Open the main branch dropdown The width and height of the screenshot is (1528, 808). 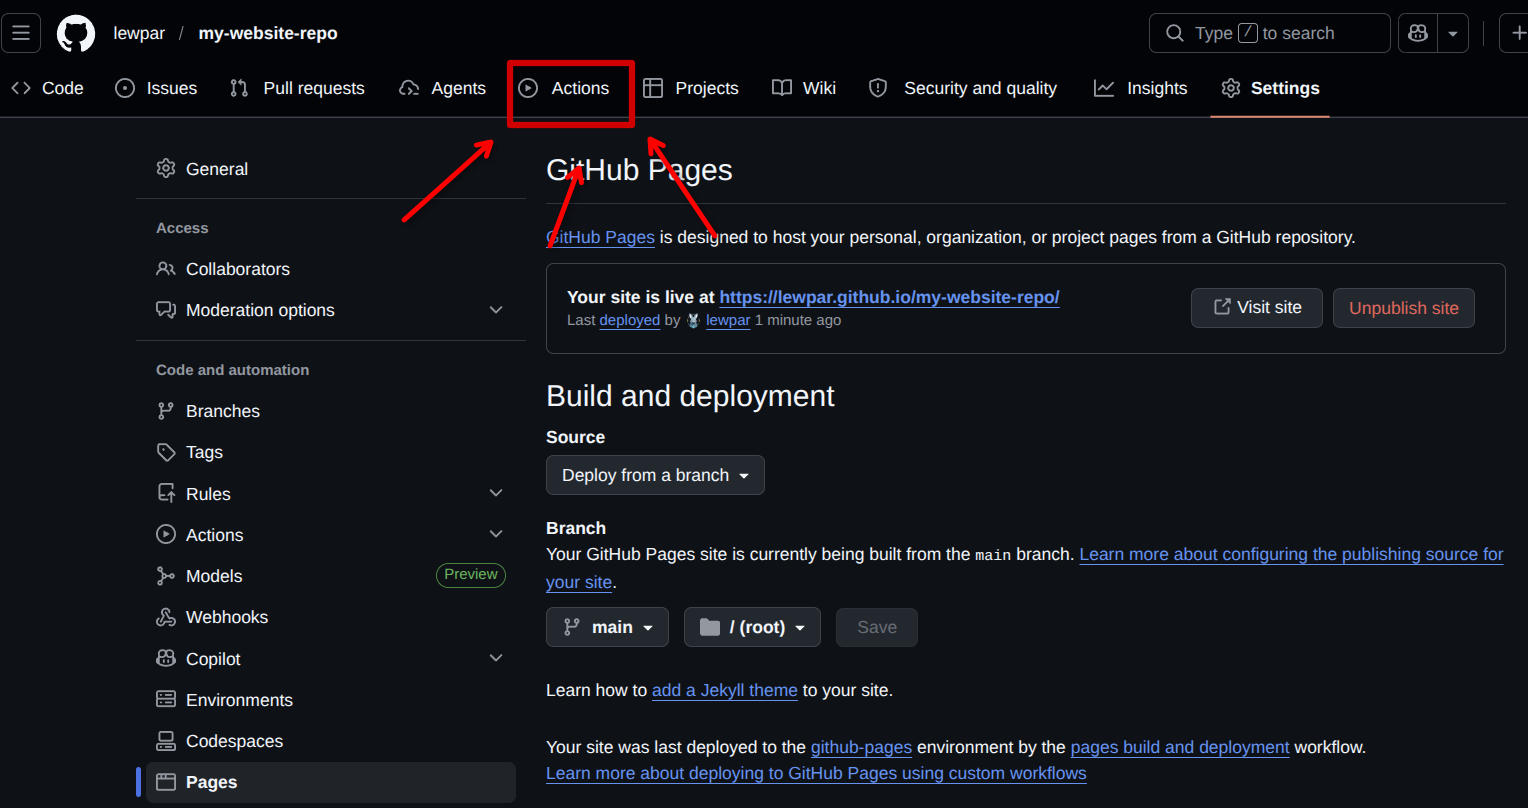[607, 627]
